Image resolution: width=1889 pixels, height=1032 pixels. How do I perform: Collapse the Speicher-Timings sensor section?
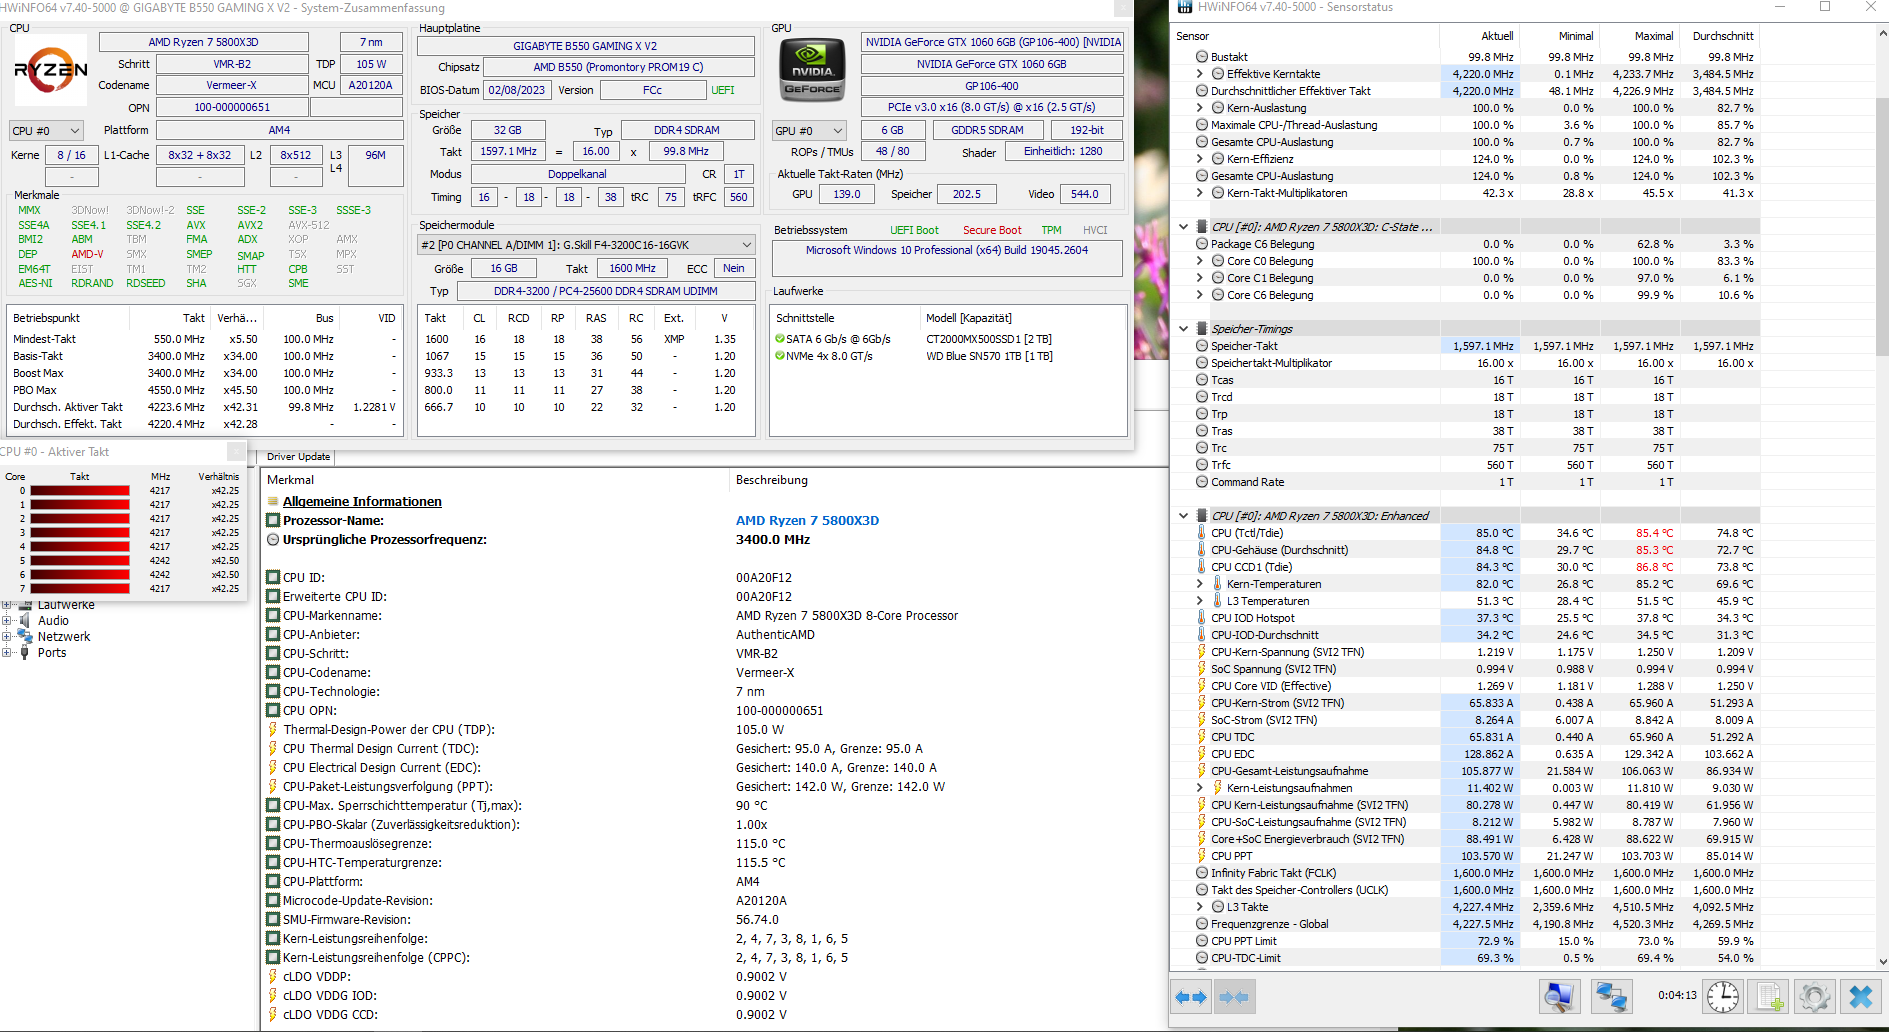pos(1184,329)
